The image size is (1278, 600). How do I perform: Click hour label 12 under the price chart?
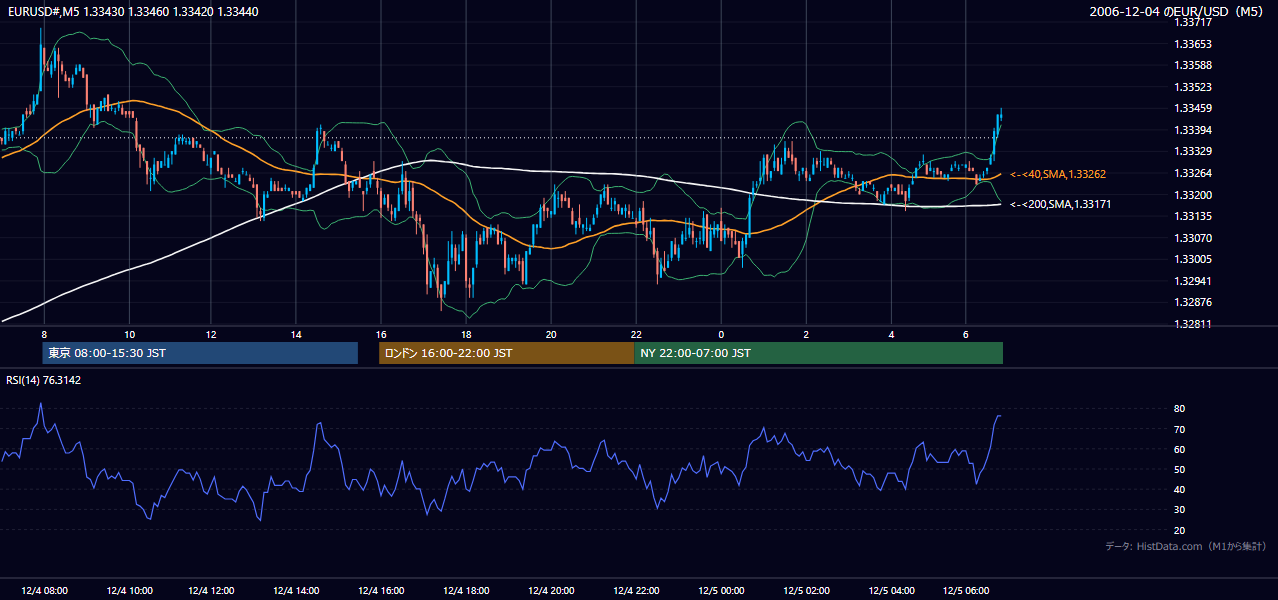point(211,333)
